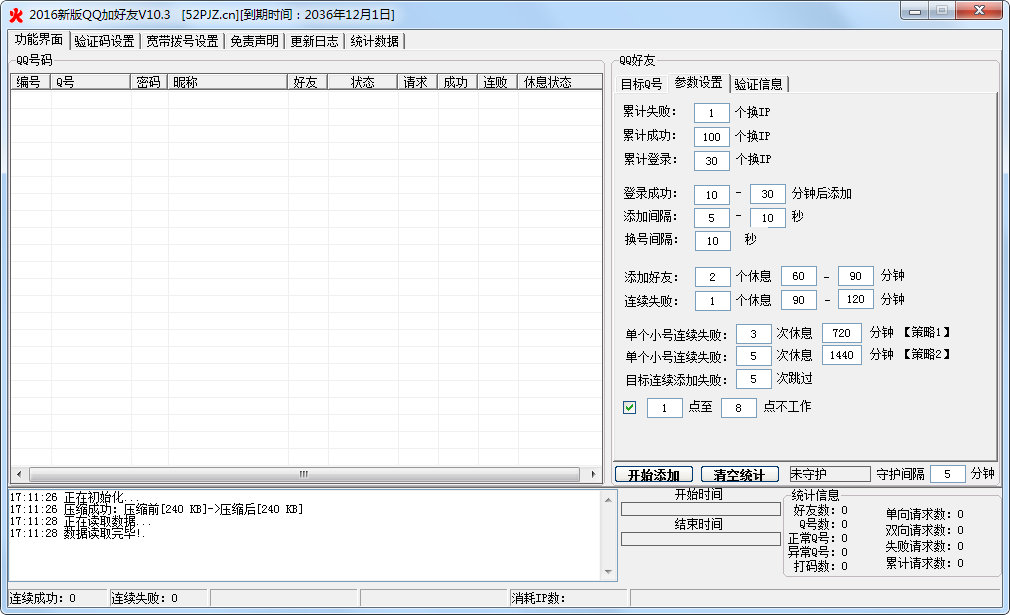Viewport: 1010px width, 615px height.
Task: Toggle the non-working hours checkbox
Action: pos(630,407)
